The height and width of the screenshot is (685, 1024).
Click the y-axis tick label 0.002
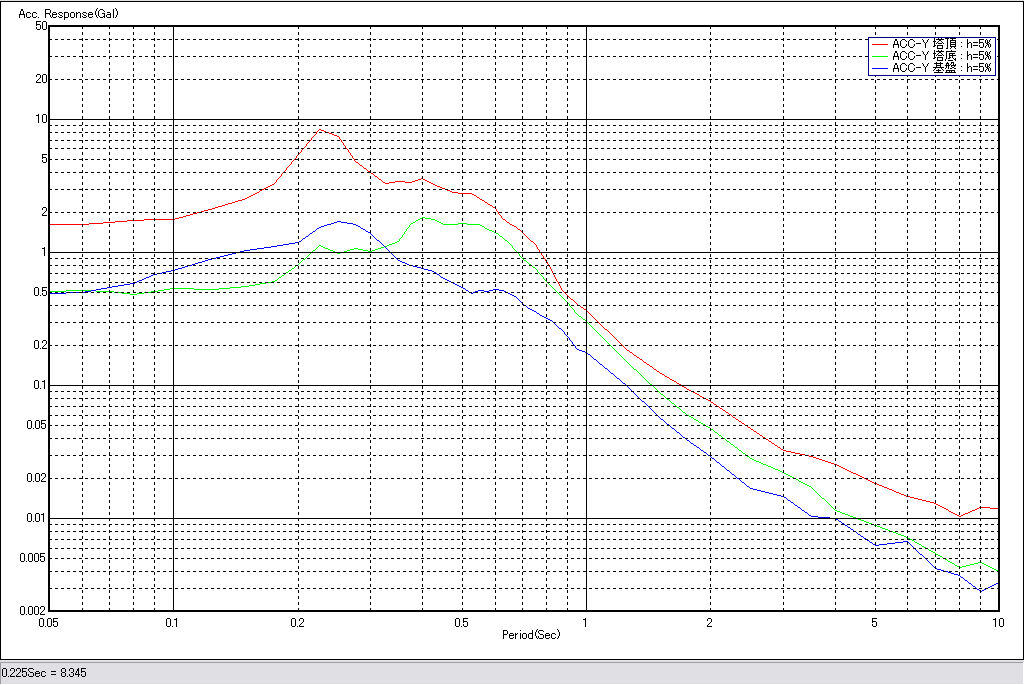tap(35, 611)
